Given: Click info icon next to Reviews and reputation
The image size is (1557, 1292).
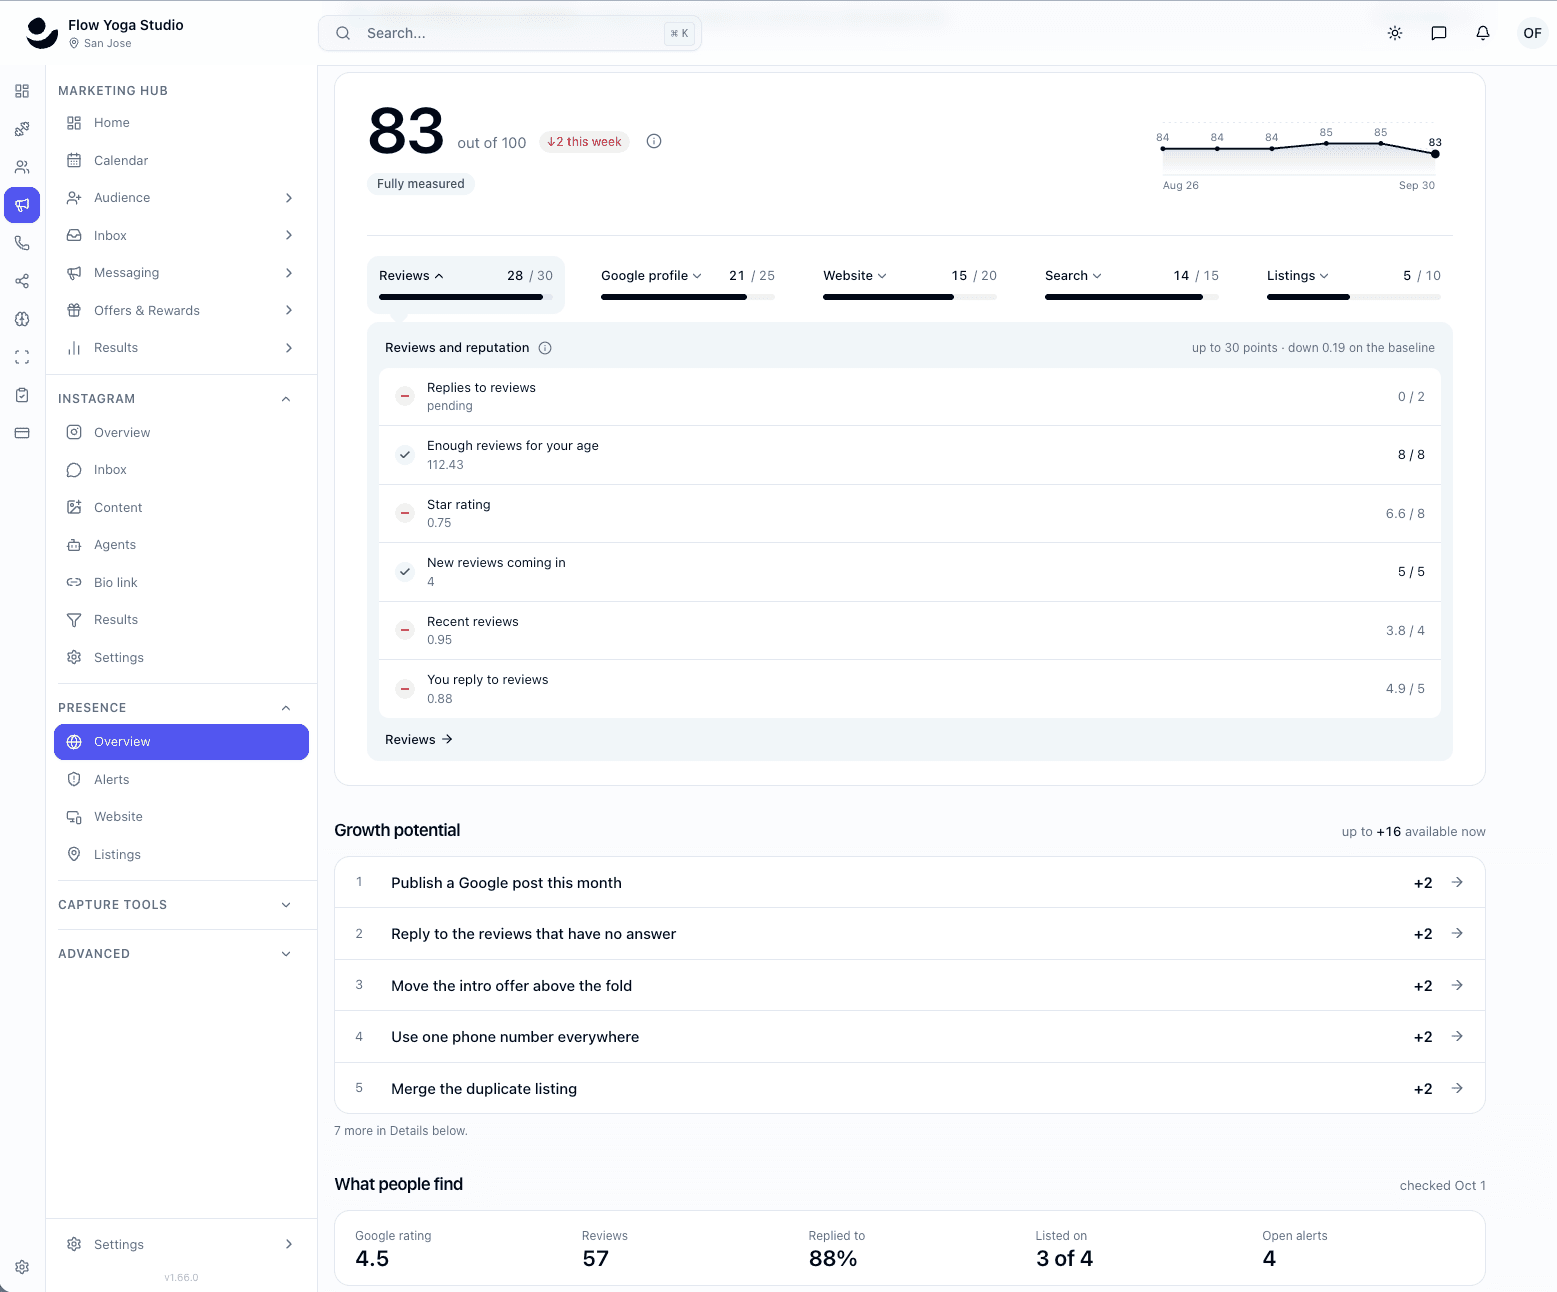Looking at the screenshot, I should 545,348.
